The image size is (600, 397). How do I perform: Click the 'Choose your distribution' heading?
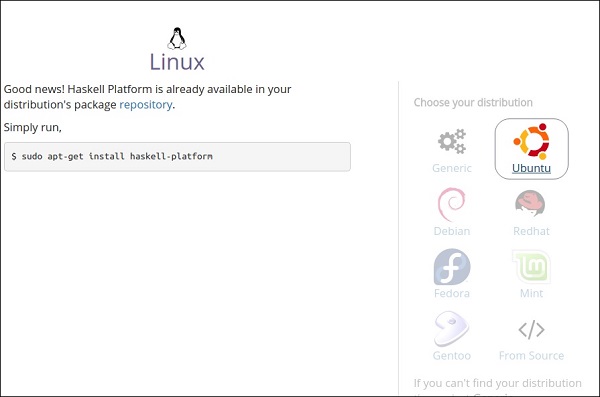pyautogui.click(x=473, y=103)
